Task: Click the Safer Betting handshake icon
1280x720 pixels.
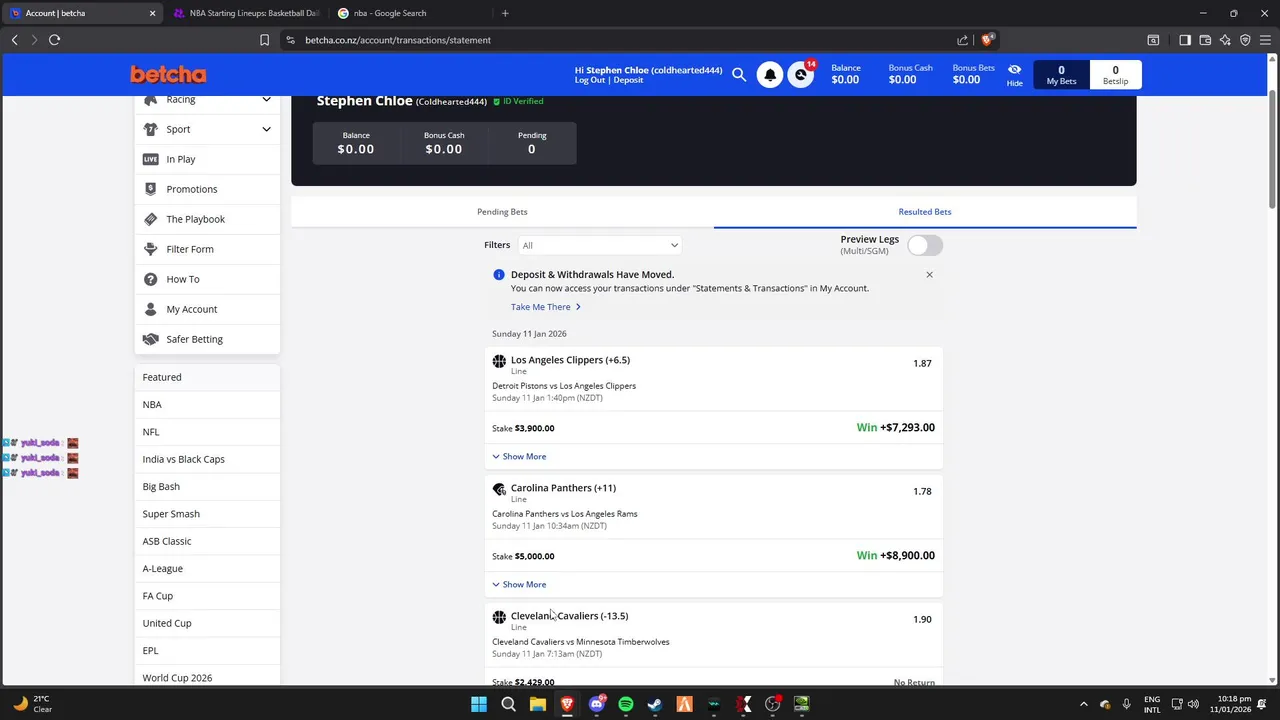Action: pos(151,339)
